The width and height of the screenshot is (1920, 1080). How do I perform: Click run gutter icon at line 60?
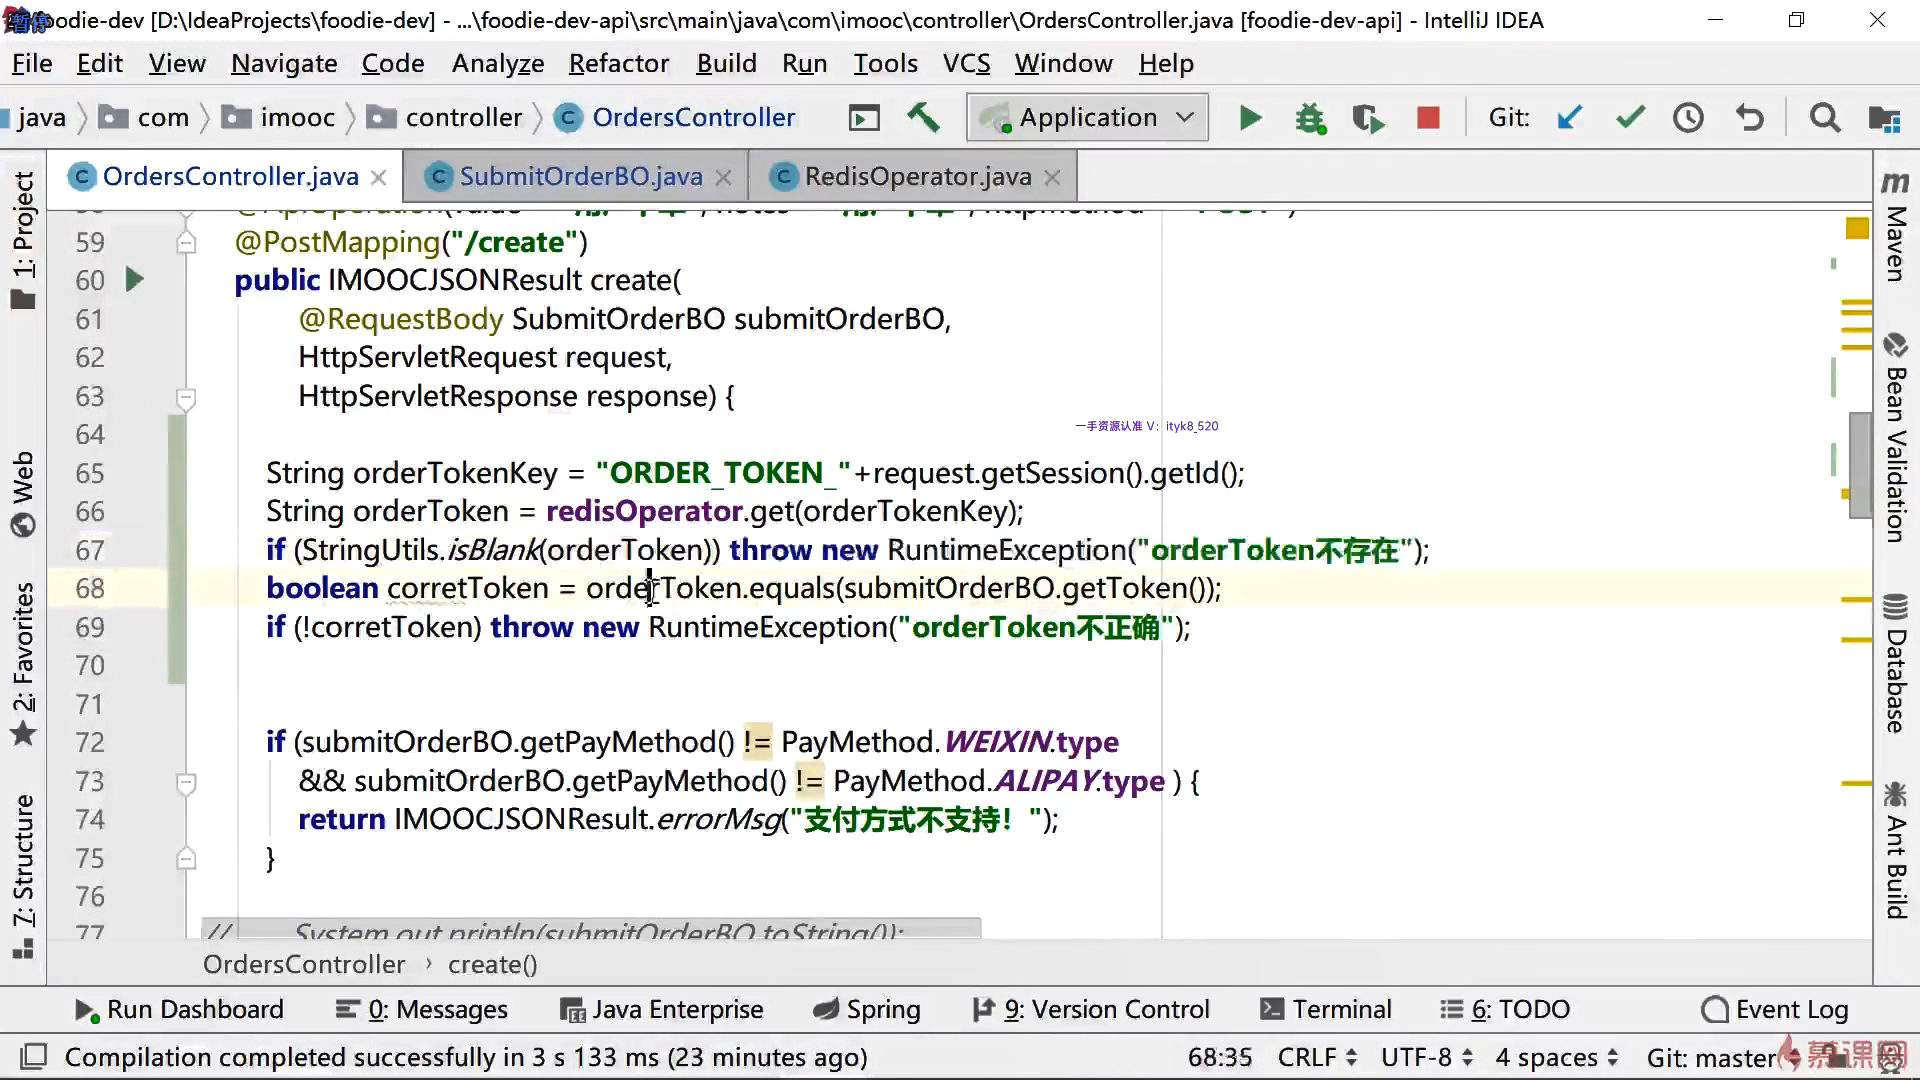point(135,280)
